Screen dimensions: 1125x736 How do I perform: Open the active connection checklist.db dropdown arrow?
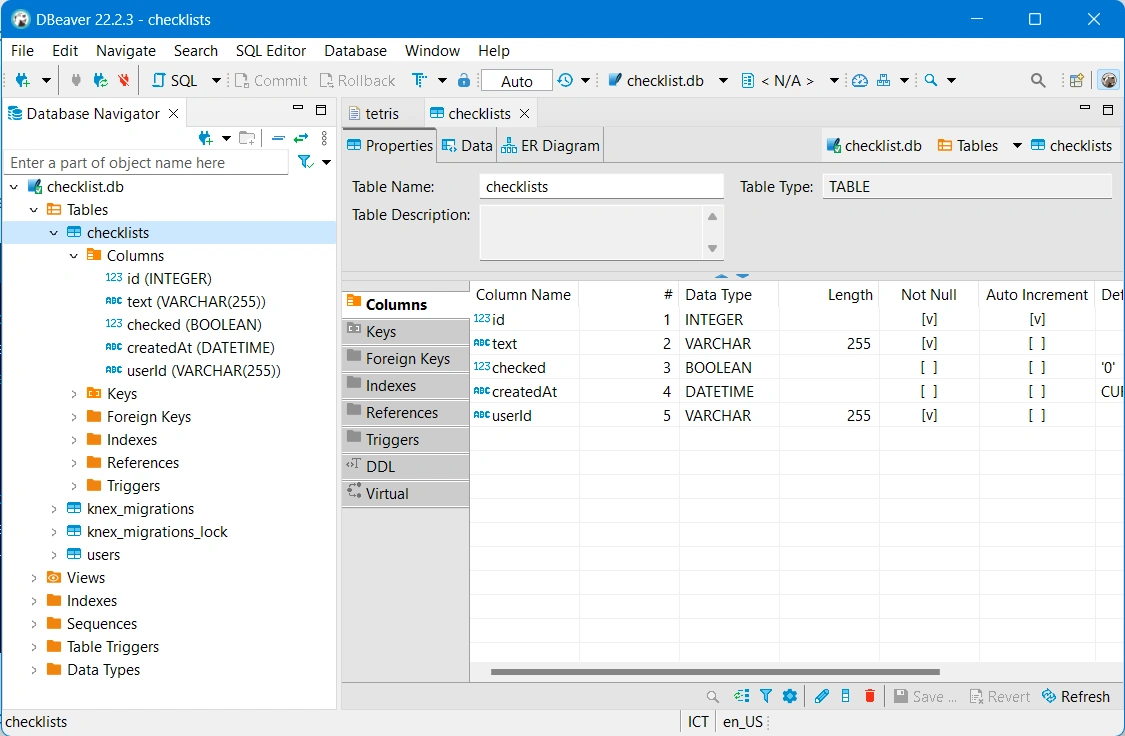pos(723,80)
